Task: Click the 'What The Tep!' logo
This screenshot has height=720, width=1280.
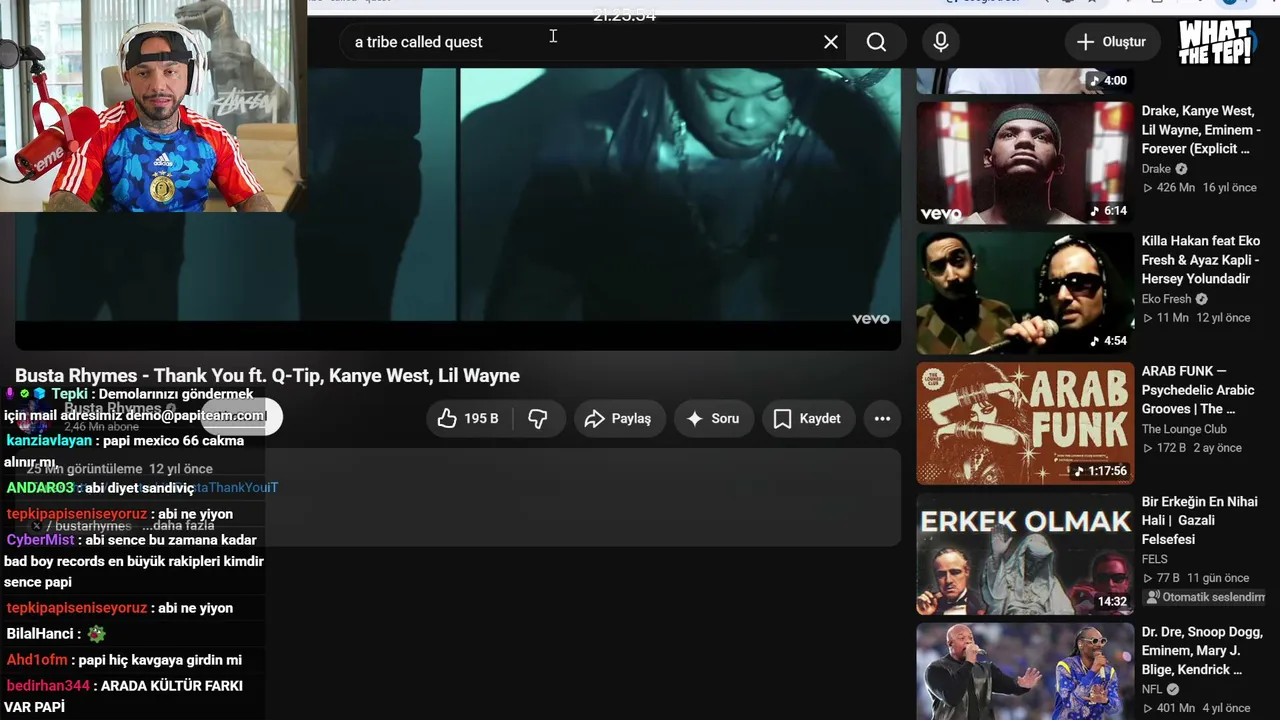Action: [x=1216, y=42]
